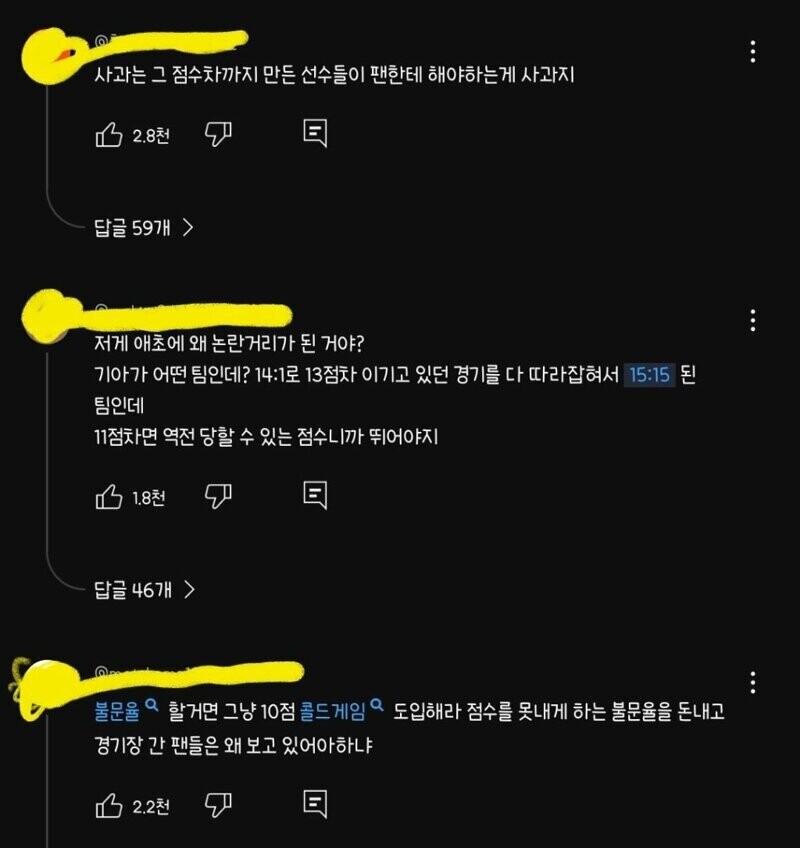Screen dimensions: 800x848
Task: Expand 답글 59개 replies
Action: tap(144, 228)
